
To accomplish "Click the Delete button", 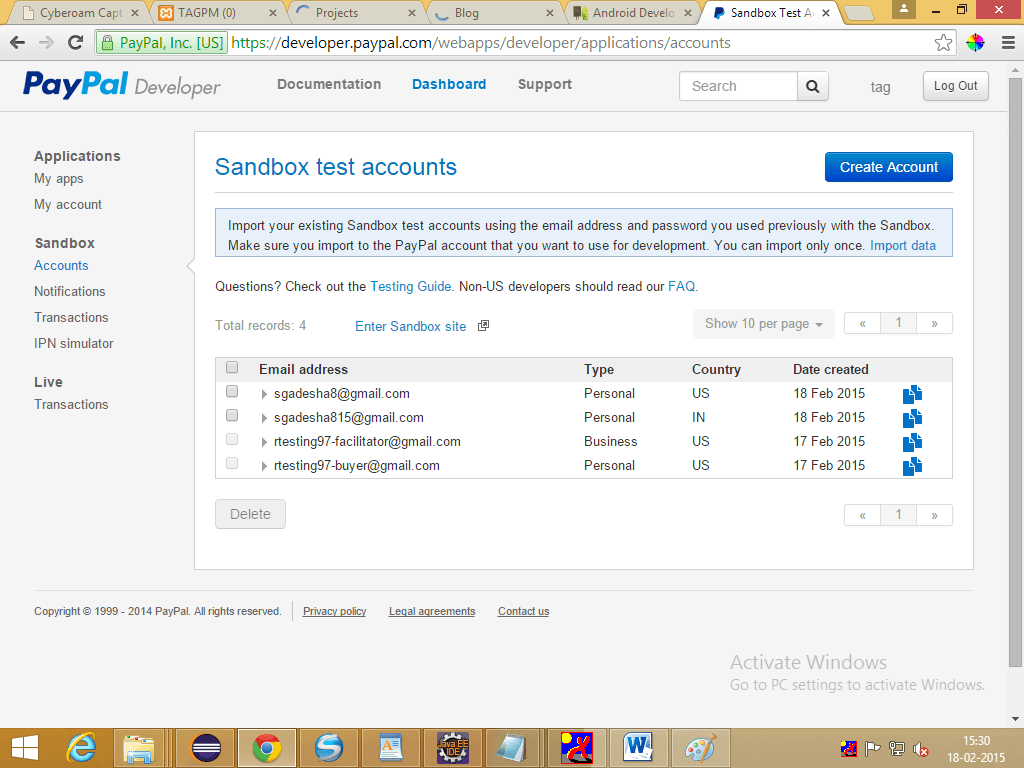I will (250, 514).
